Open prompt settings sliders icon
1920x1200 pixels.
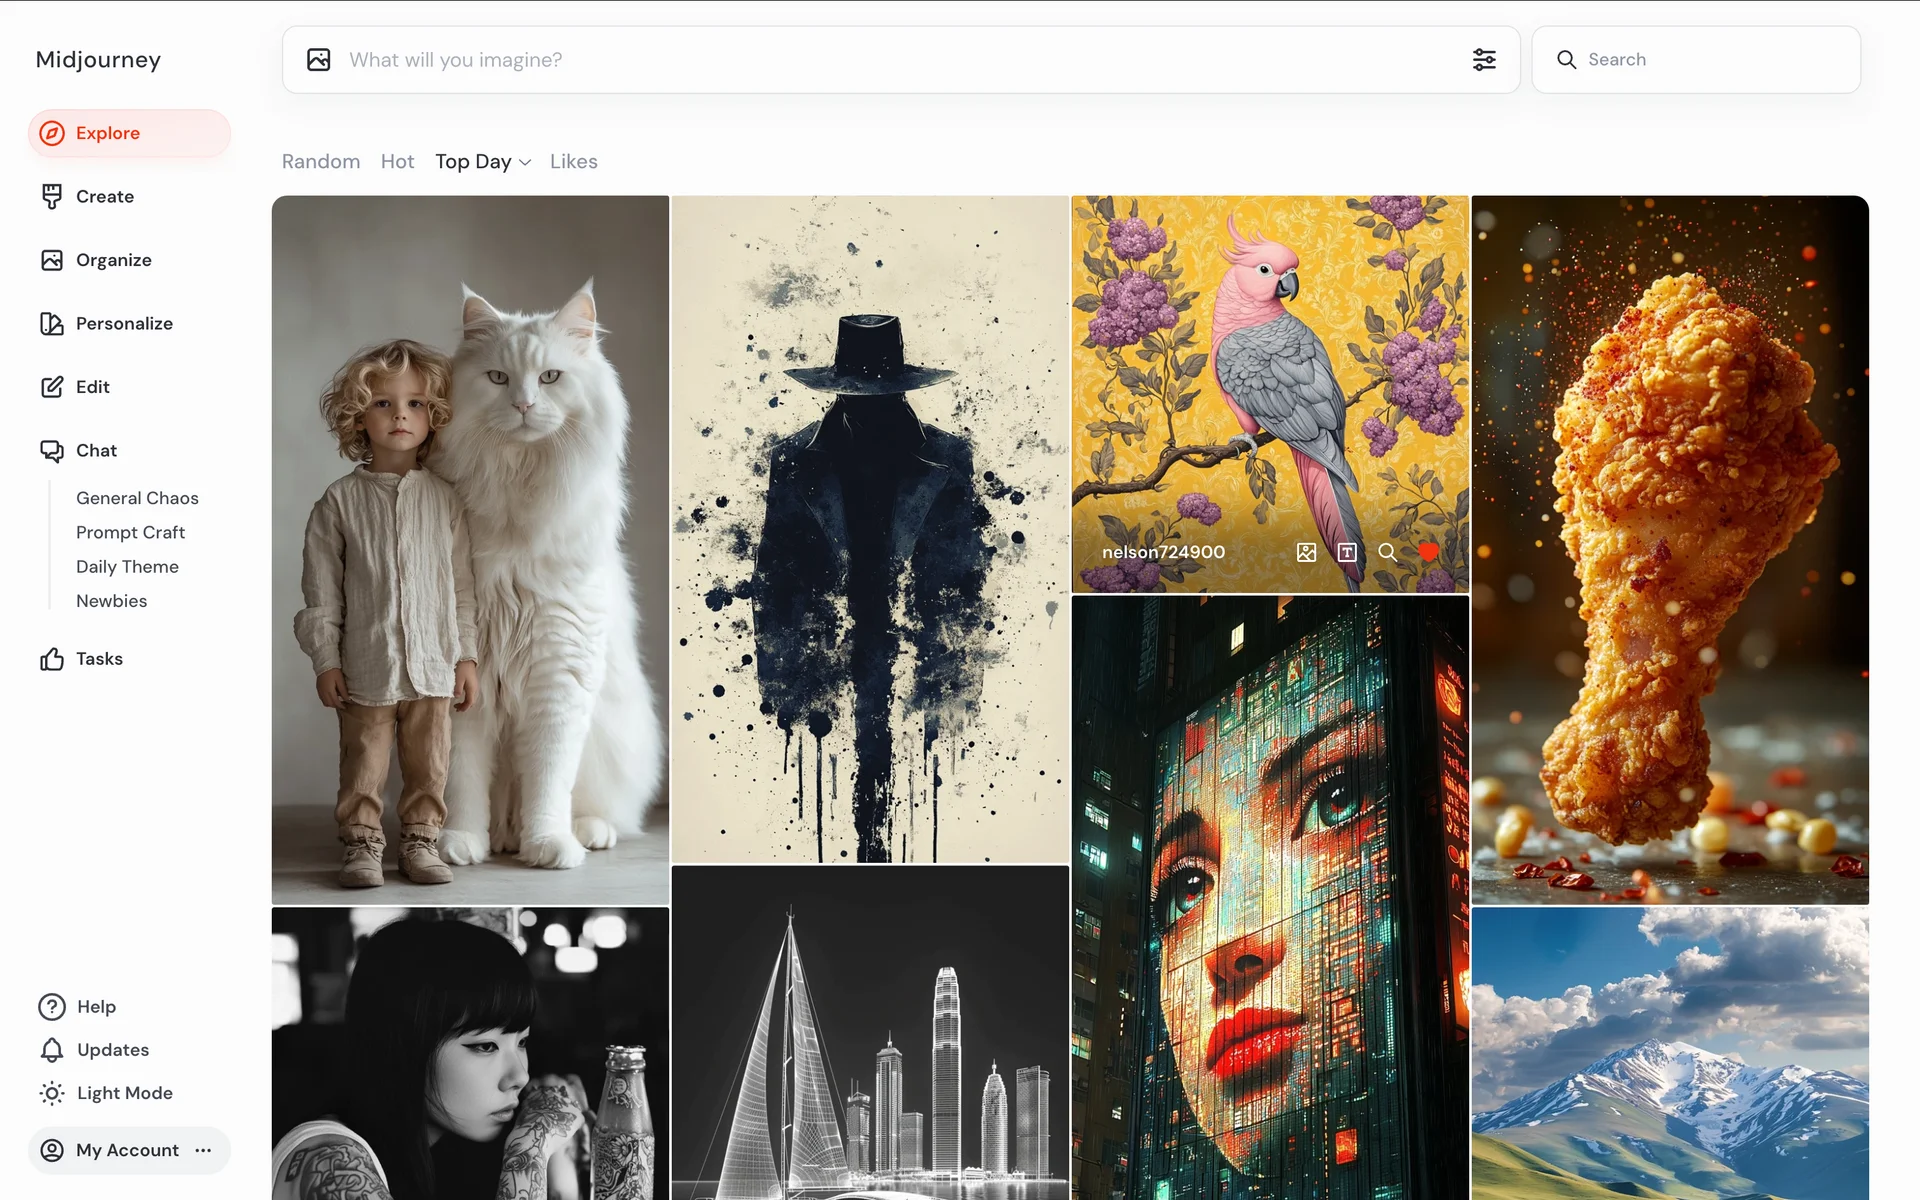click(1484, 60)
